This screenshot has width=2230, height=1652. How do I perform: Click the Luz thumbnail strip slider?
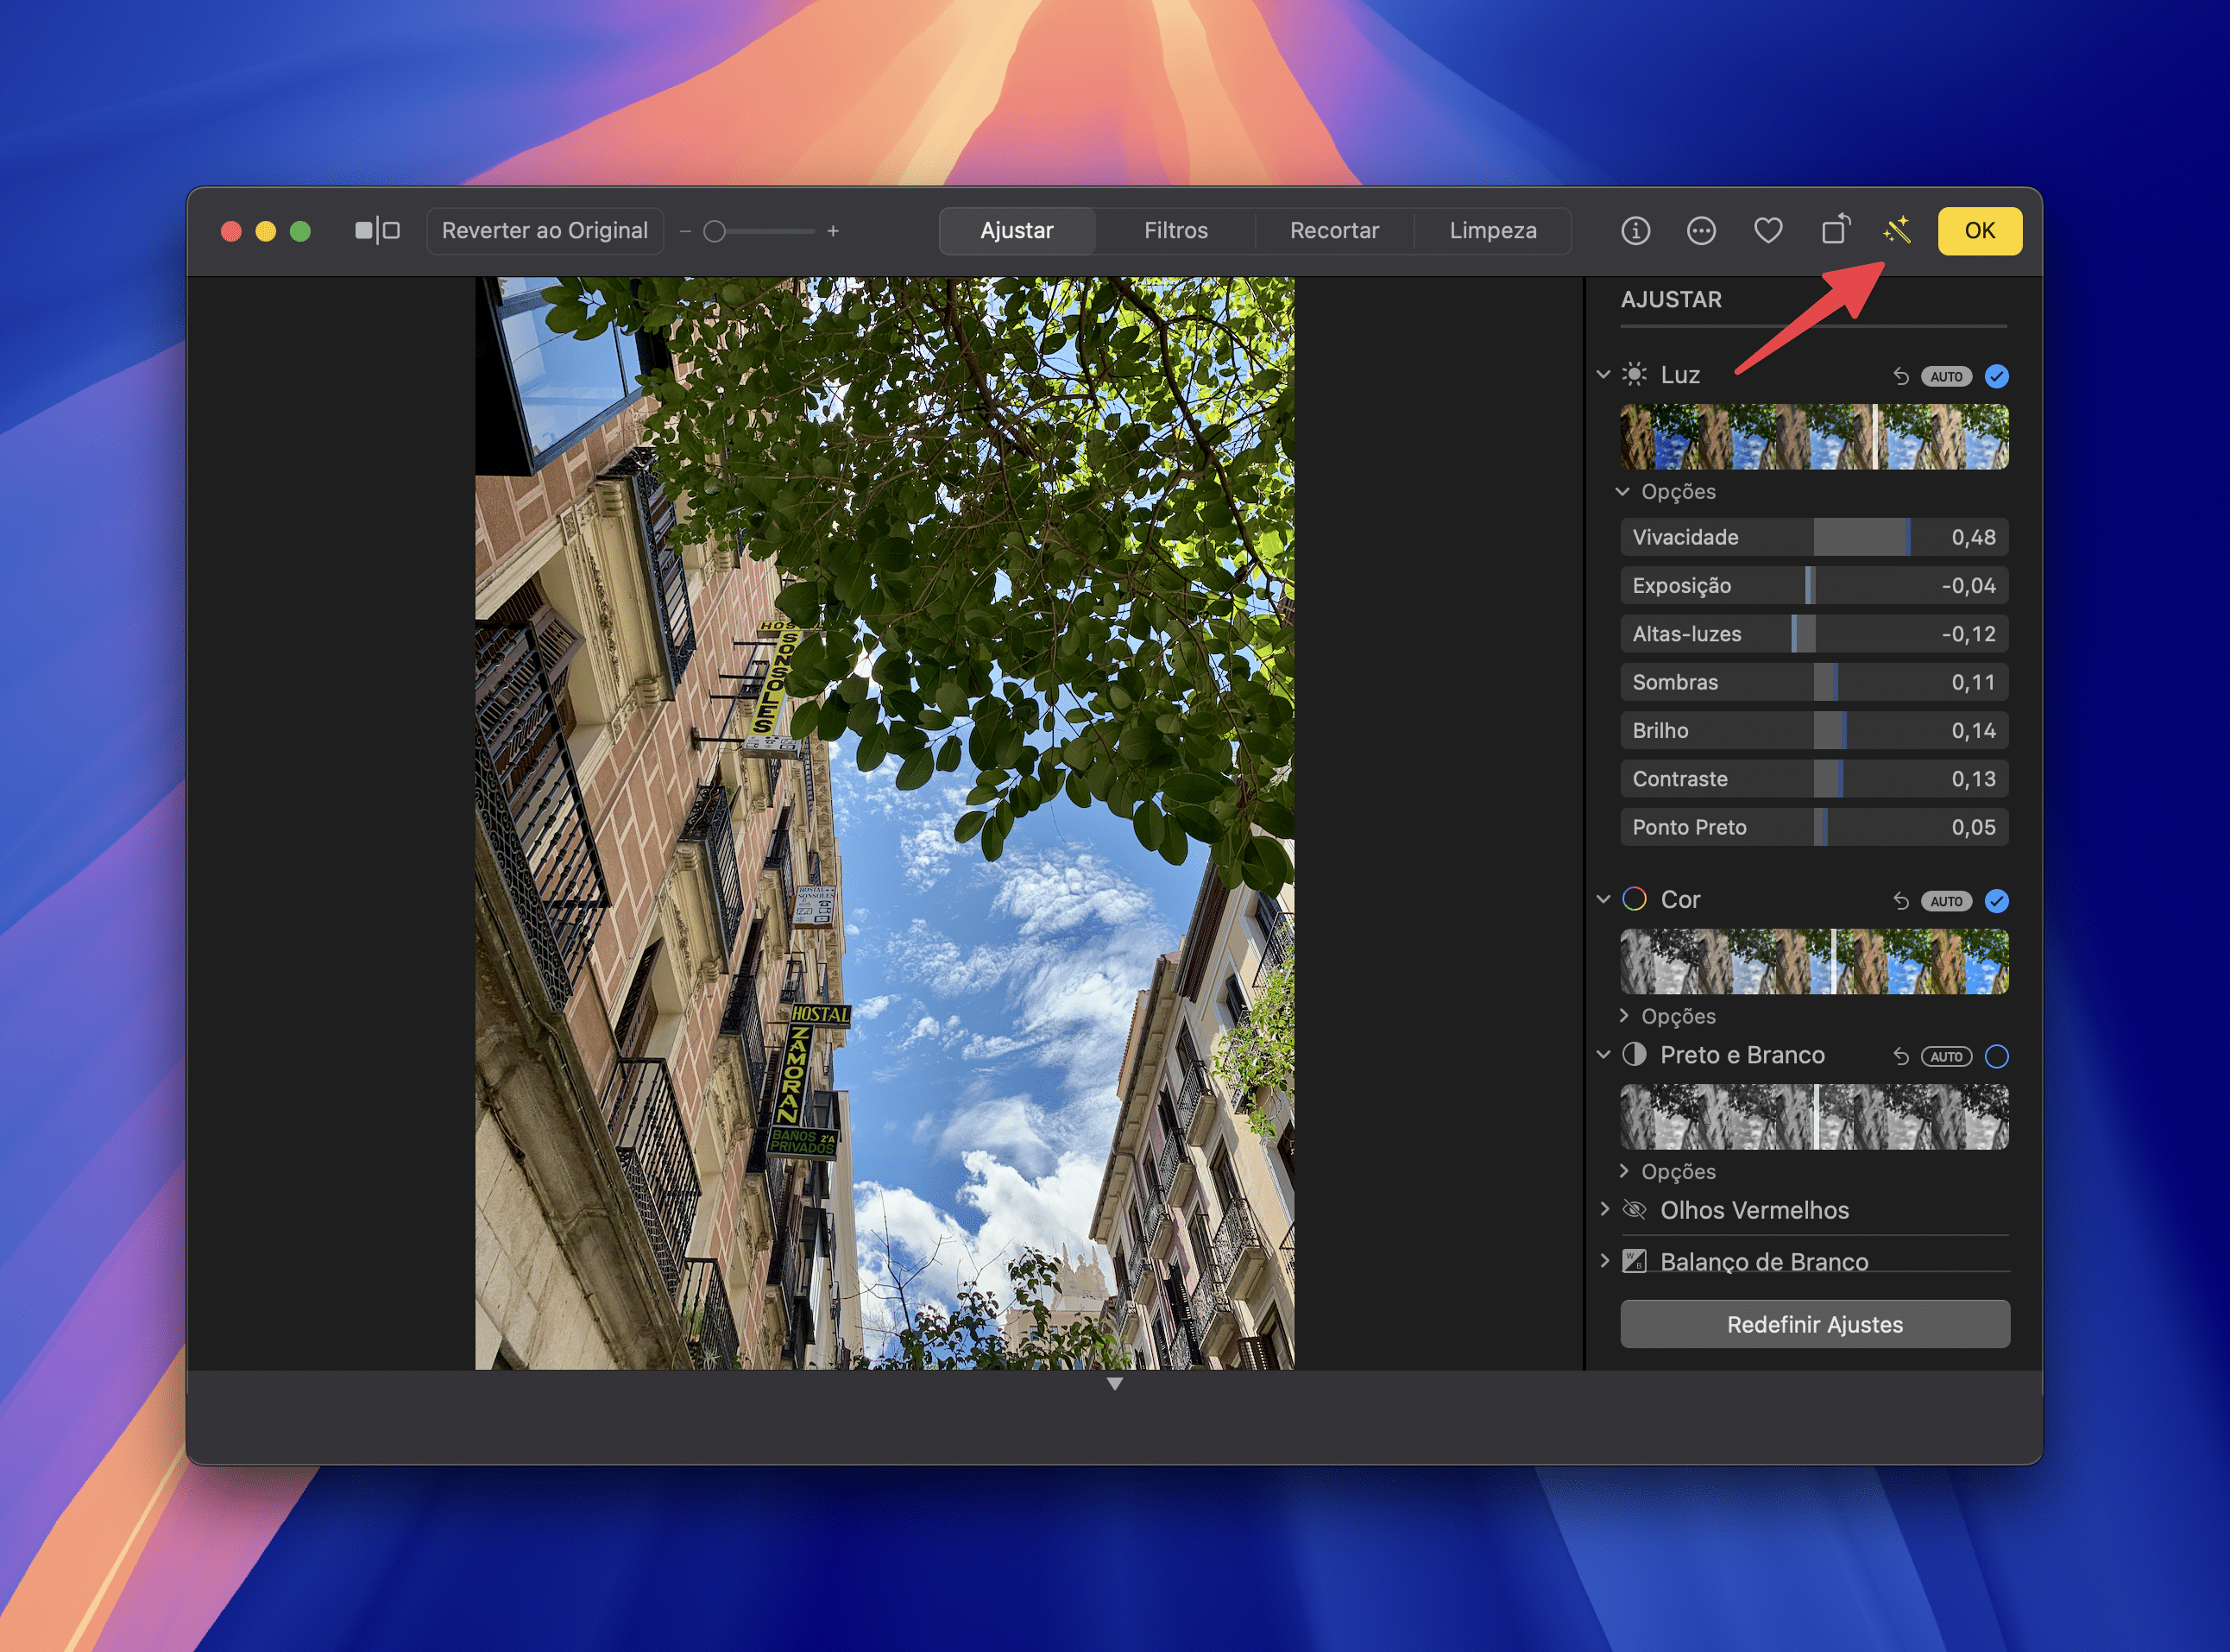pos(1814,436)
